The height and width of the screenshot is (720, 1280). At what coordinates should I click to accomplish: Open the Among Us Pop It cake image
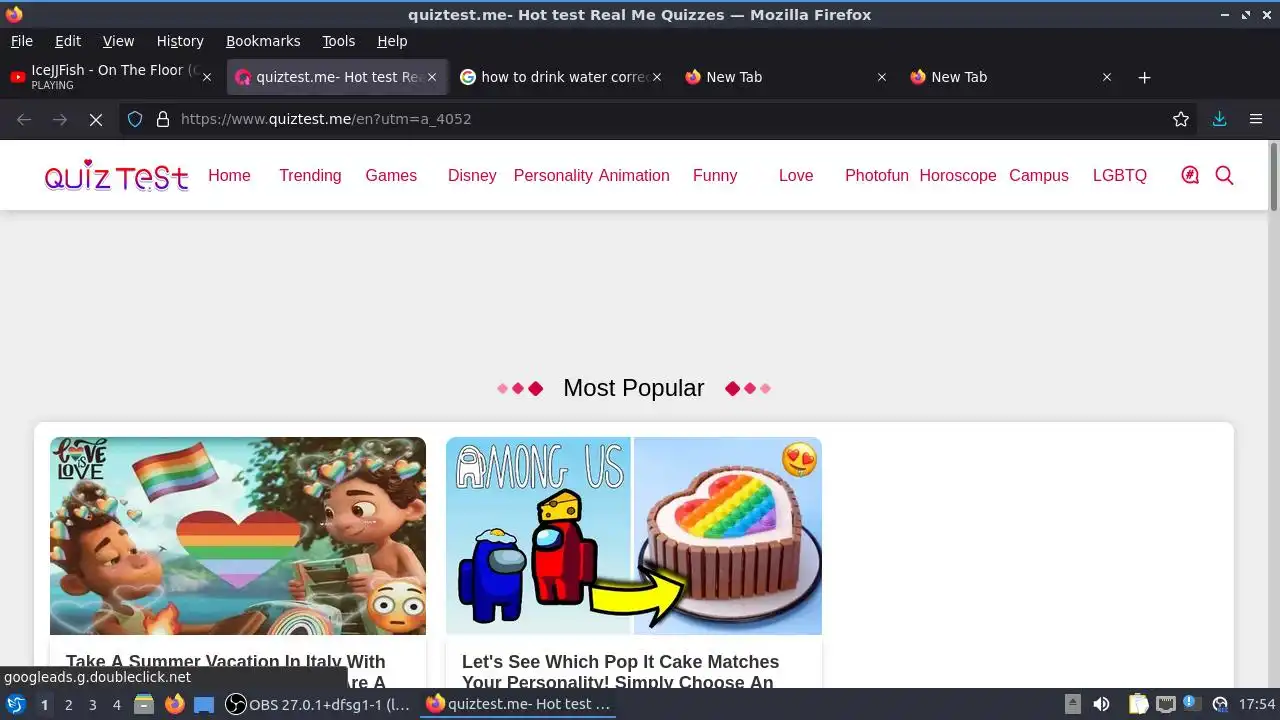(x=634, y=535)
